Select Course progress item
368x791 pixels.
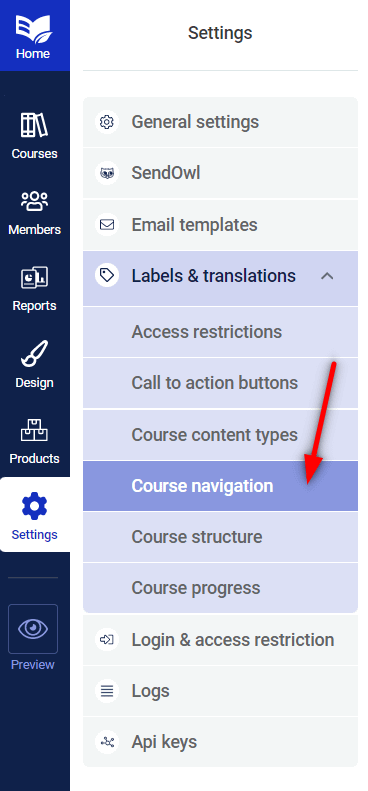pyautogui.click(x=221, y=588)
